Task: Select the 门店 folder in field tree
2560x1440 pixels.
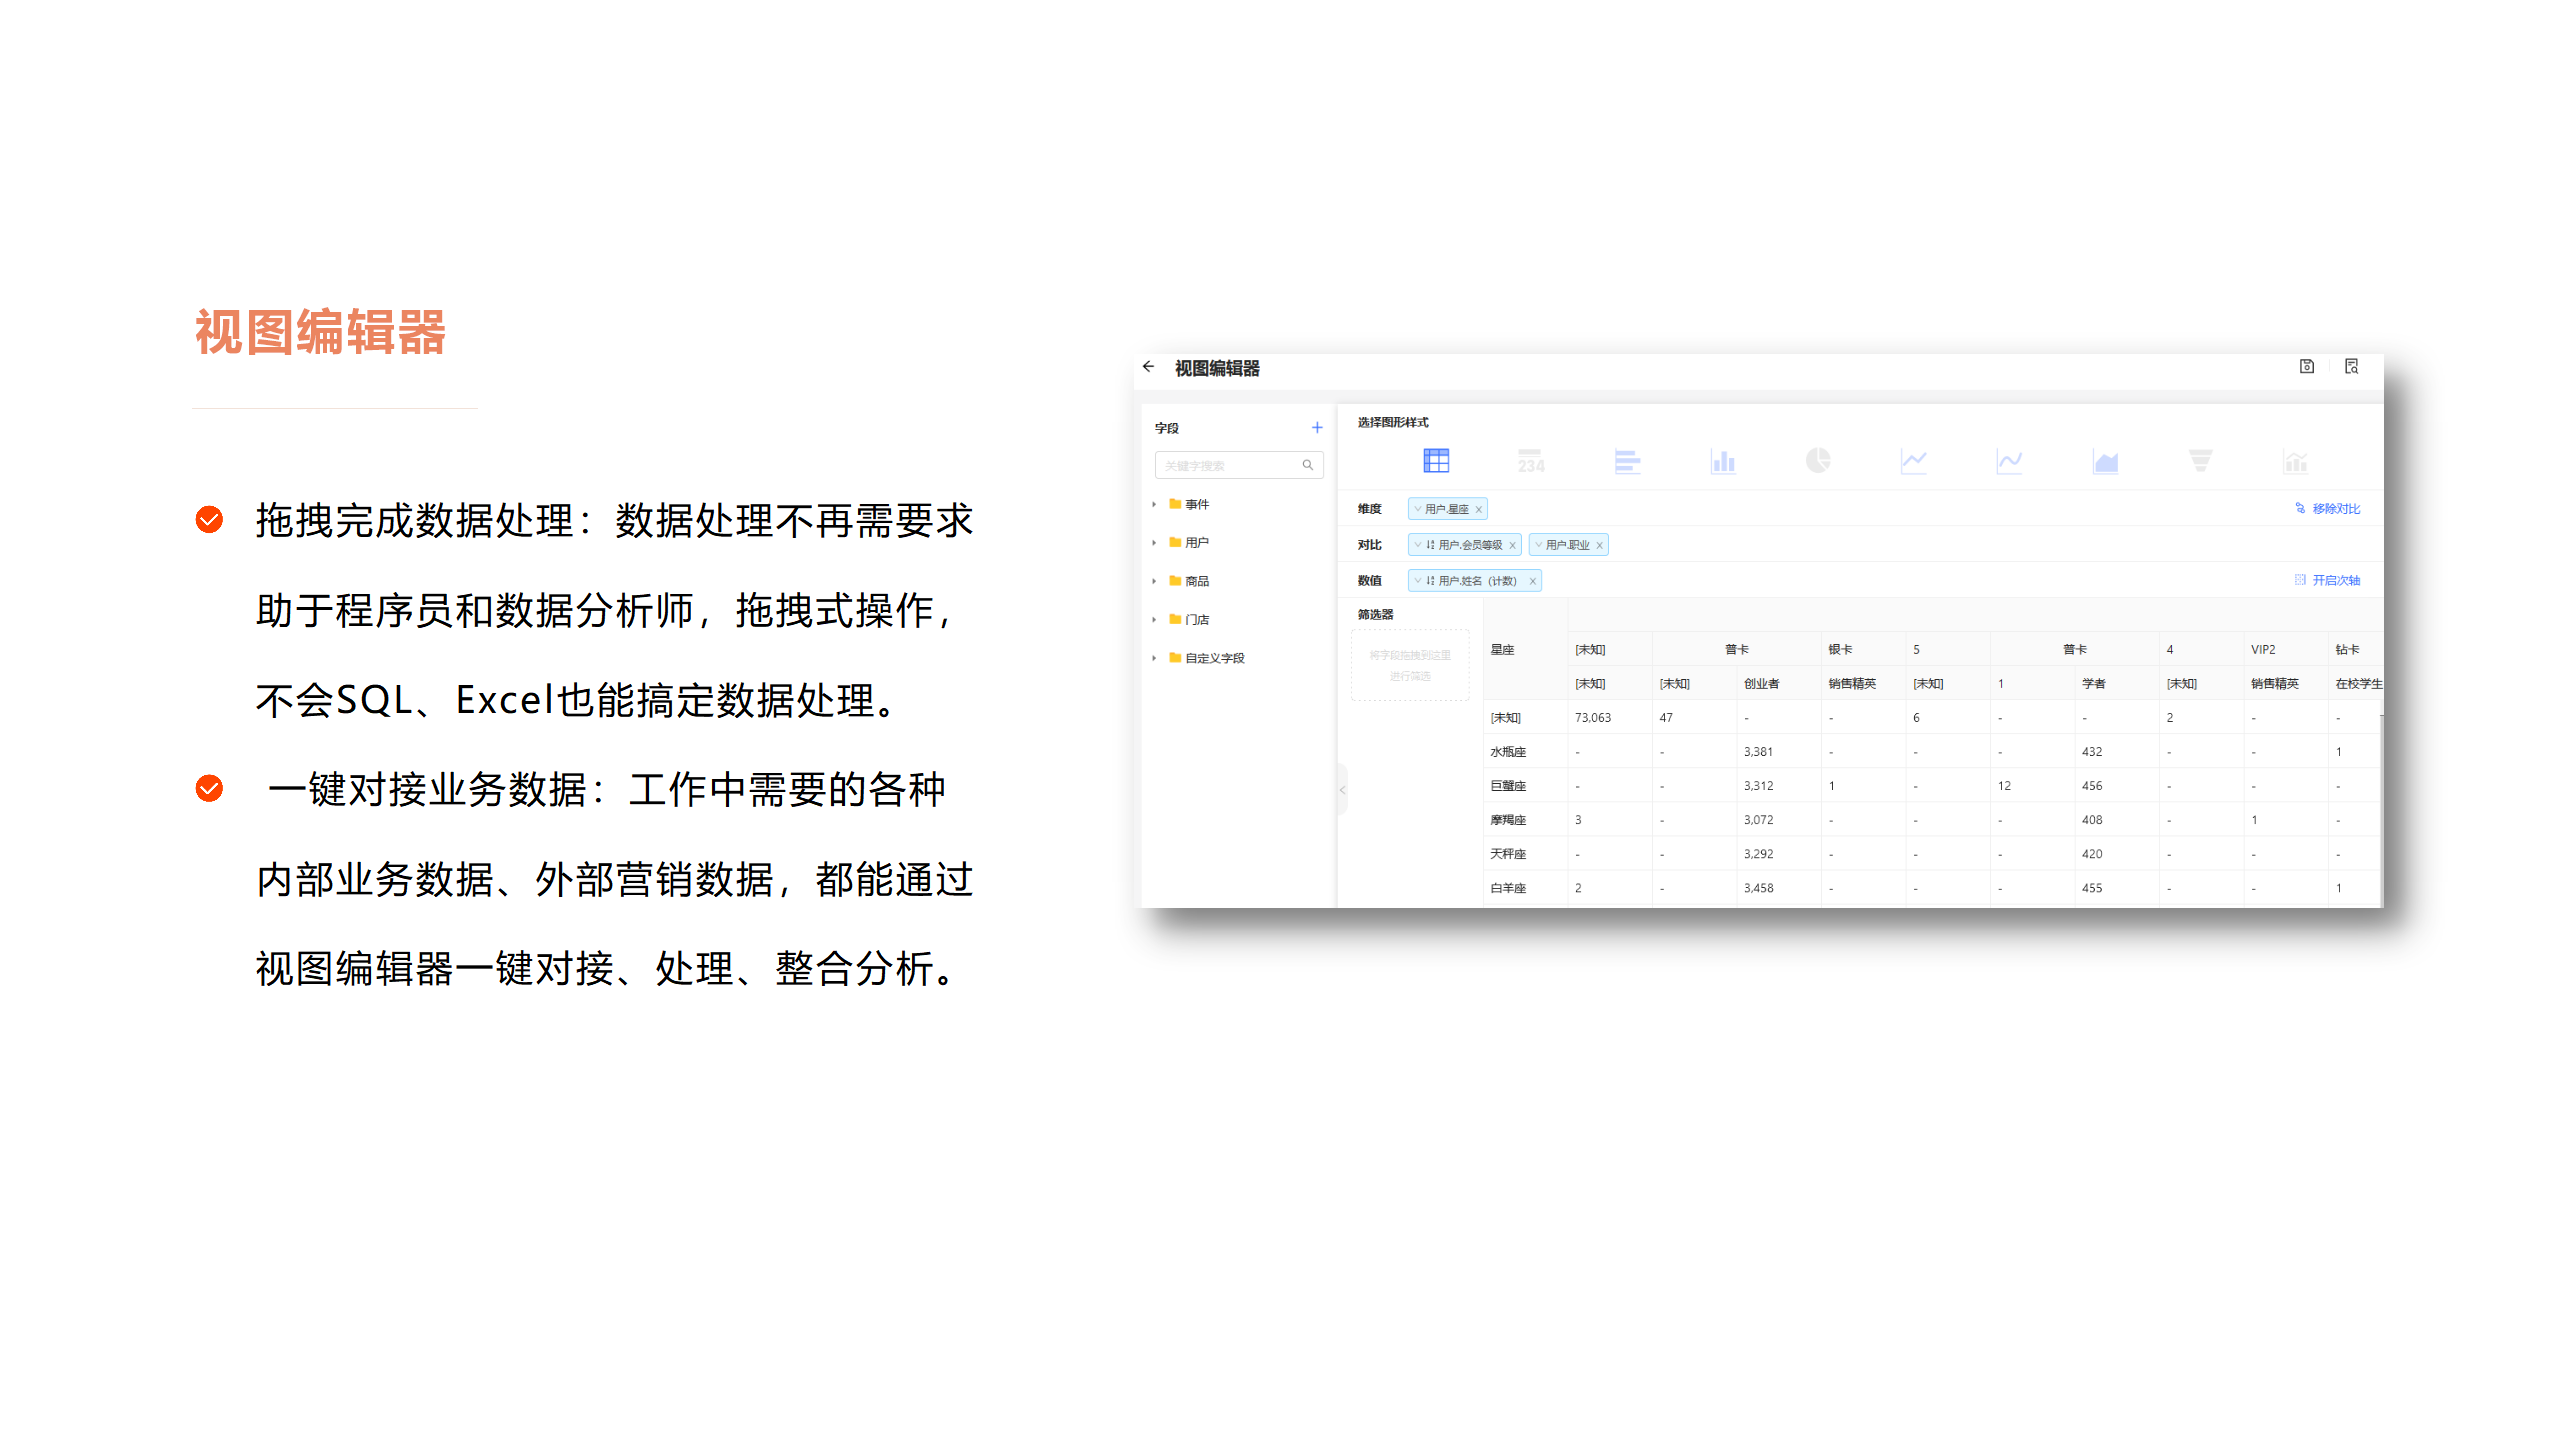Action: pos(1189,620)
